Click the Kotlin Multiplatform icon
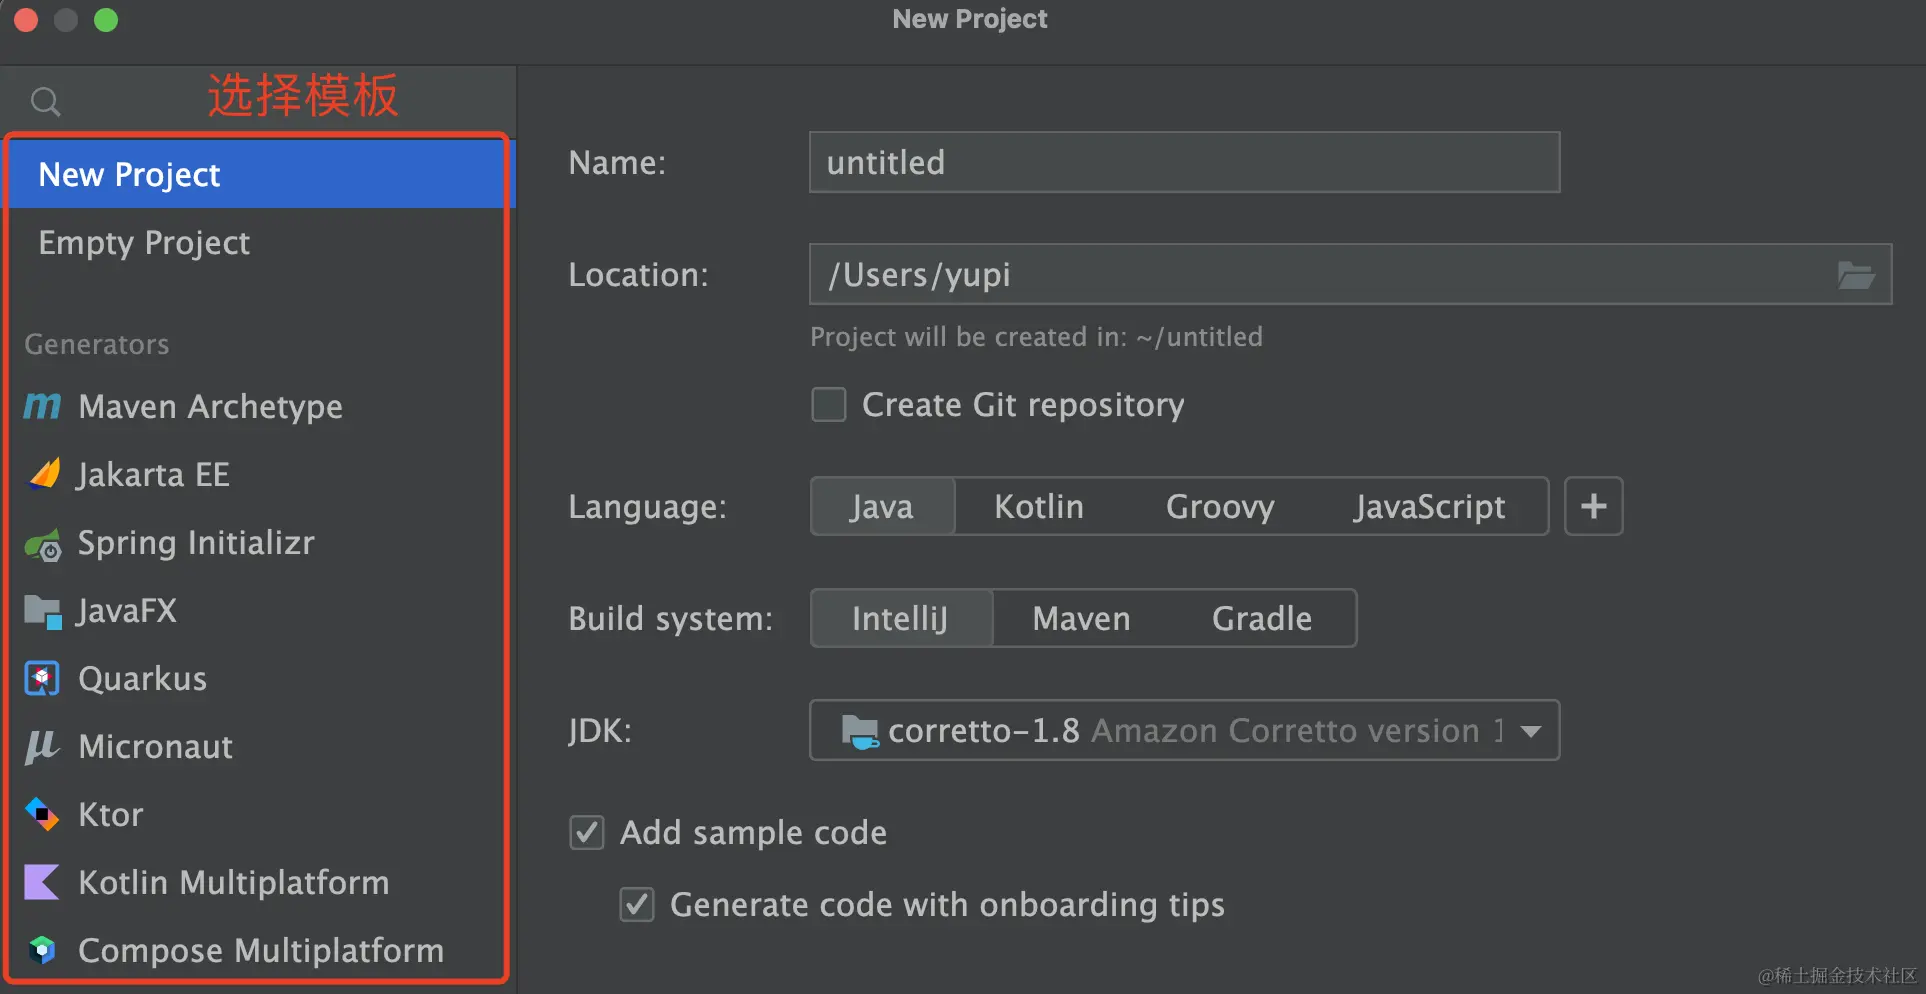This screenshot has height=994, width=1926. [x=42, y=882]
